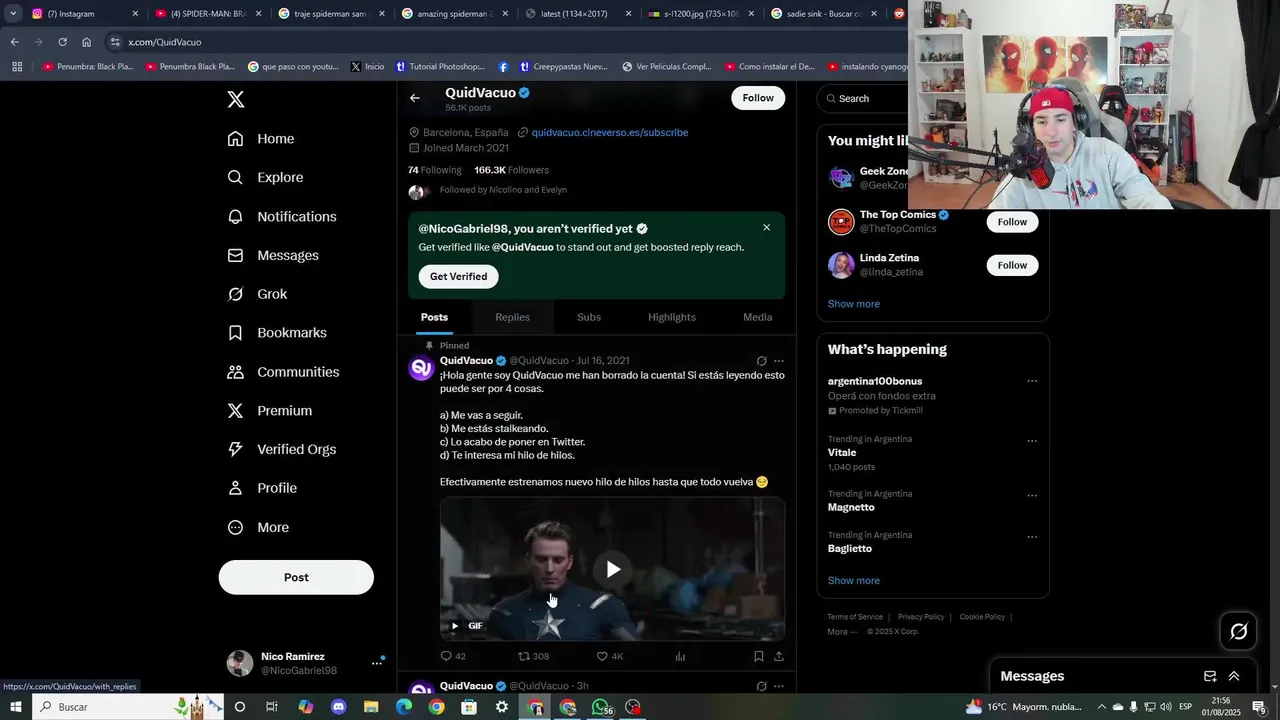The image size is (1280, 720).
Task: Open account menu dots beside Nico Ramirez
Action: [377, 663]
